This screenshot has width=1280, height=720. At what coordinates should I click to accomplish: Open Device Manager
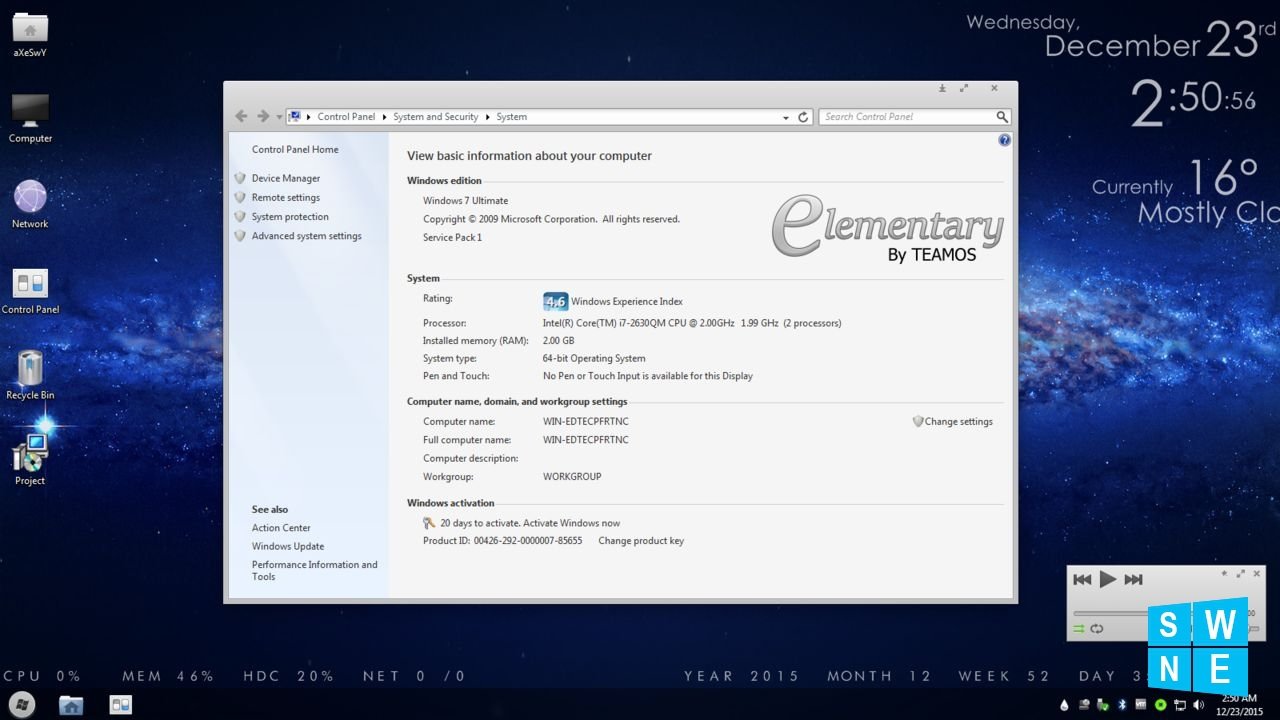click(286, 178)
